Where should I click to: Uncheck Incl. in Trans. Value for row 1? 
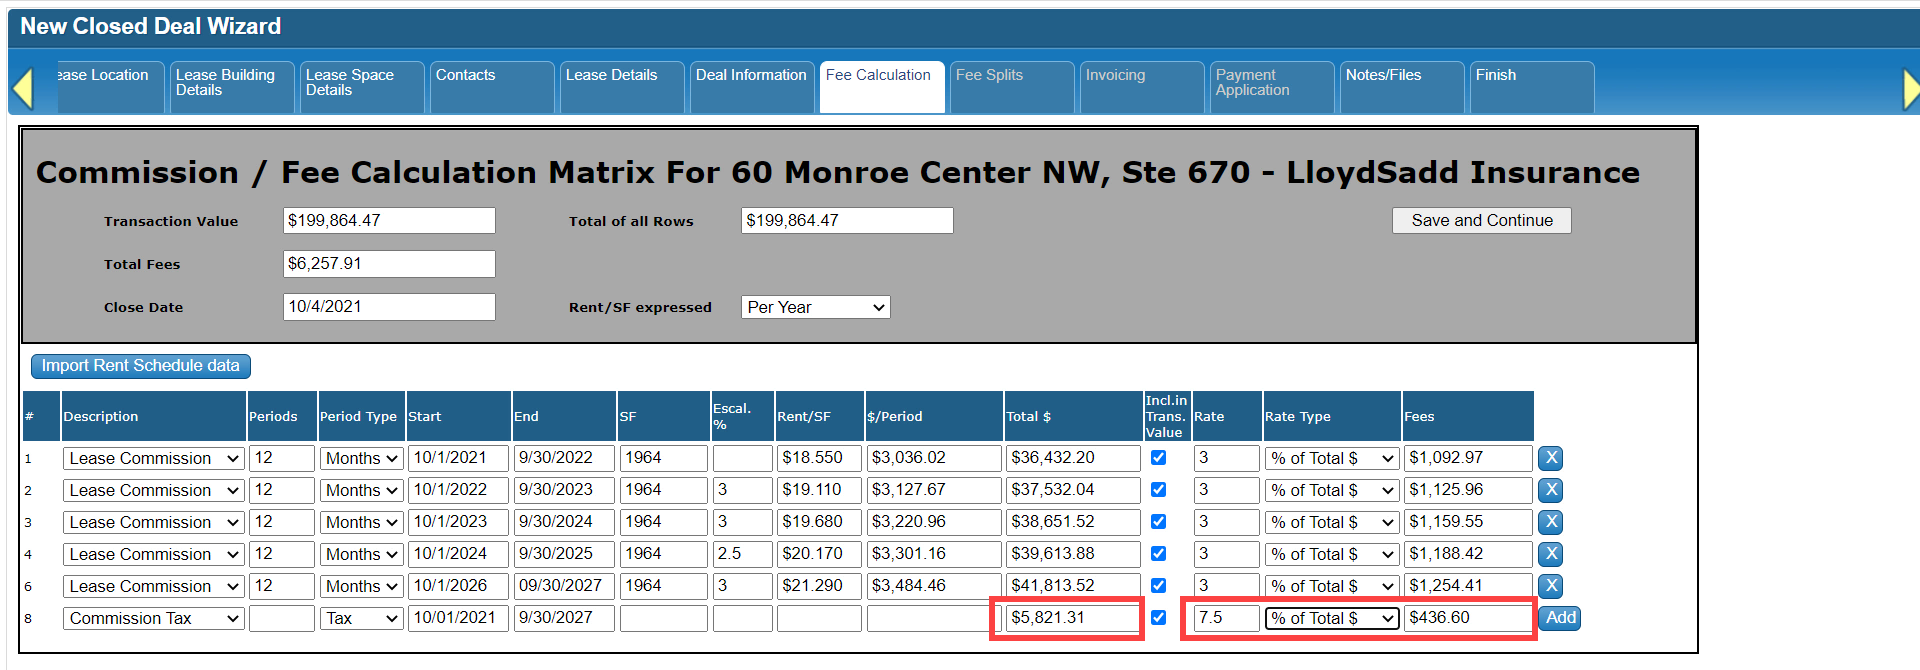coord(1158,458)
